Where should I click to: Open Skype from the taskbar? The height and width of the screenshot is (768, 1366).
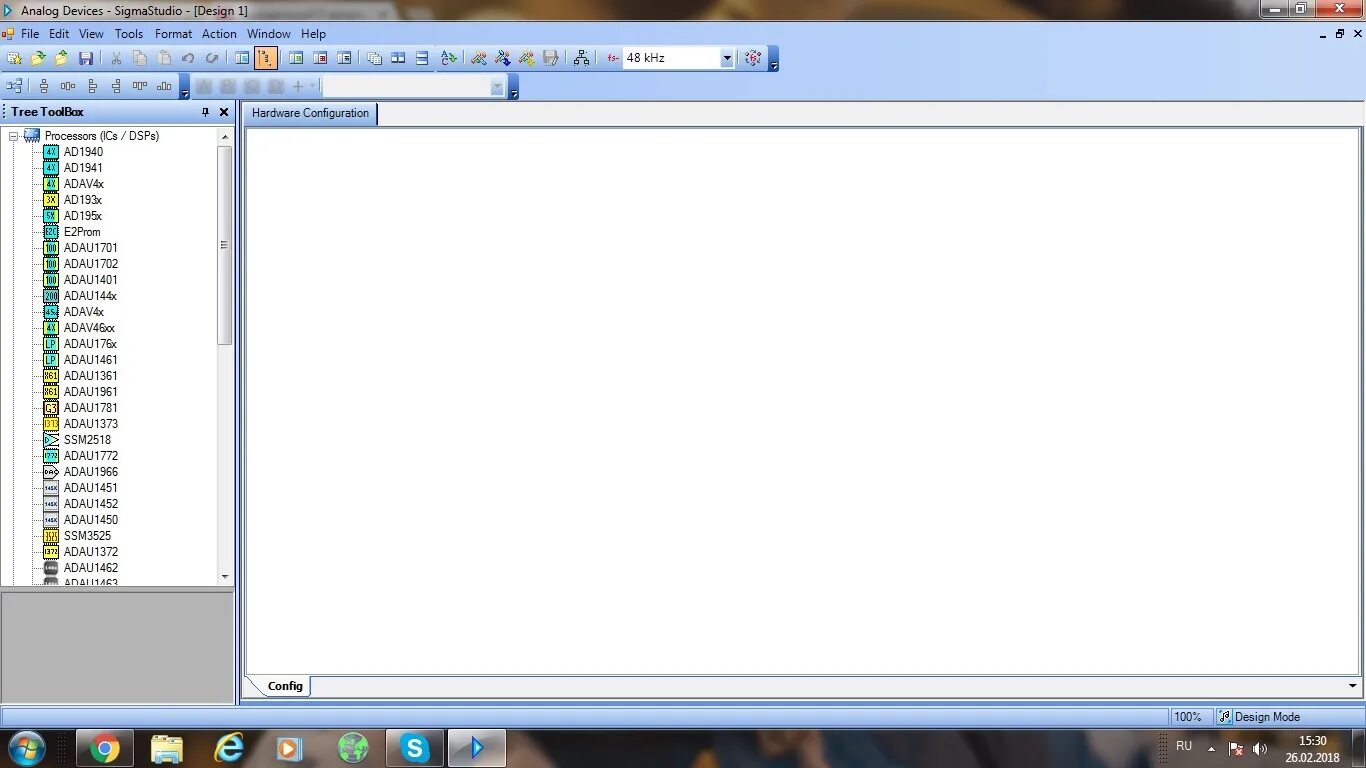(414, 748)
